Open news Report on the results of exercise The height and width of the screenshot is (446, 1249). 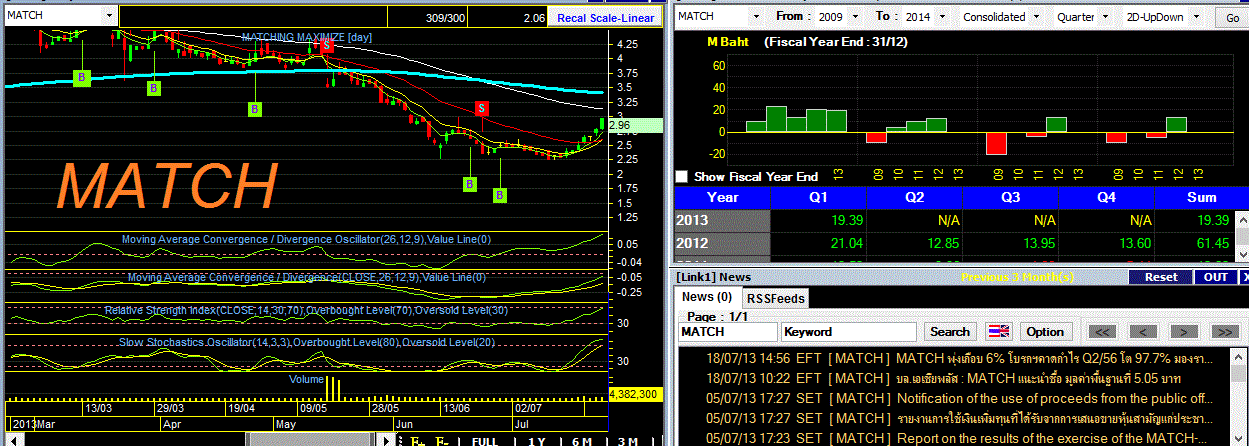point(955,438)
